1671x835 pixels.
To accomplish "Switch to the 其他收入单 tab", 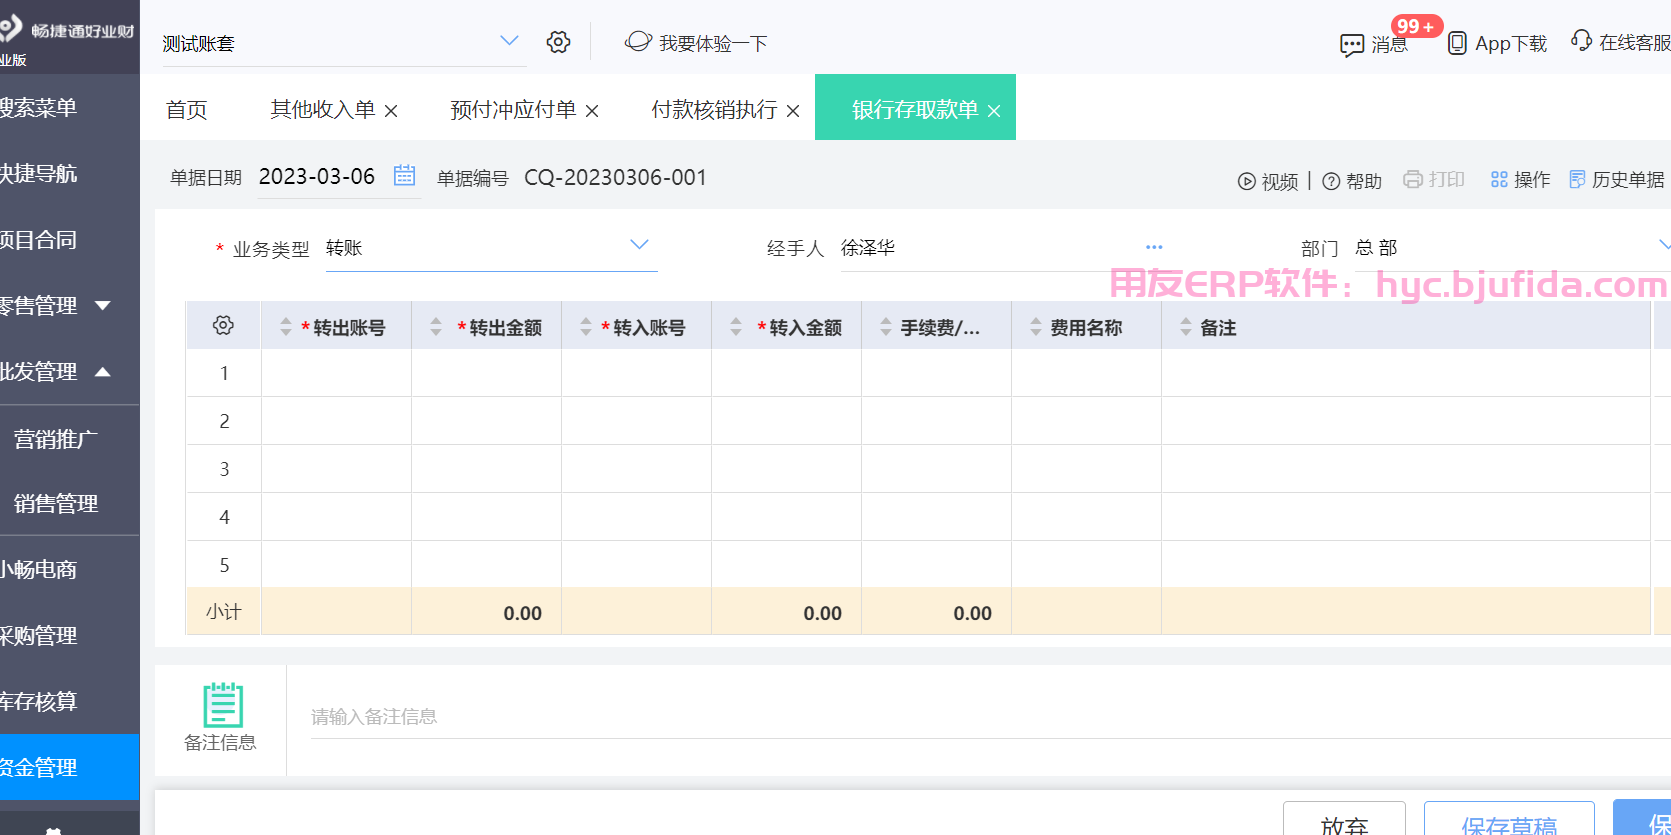I will 323,110.
